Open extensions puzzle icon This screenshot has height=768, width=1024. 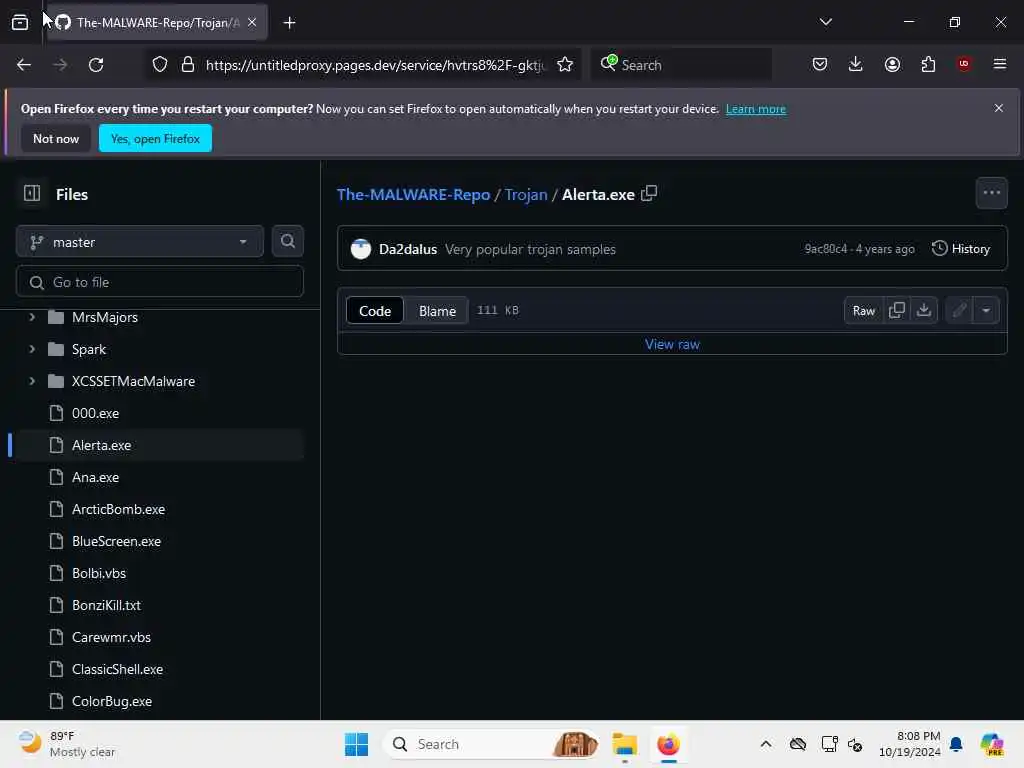928,64
